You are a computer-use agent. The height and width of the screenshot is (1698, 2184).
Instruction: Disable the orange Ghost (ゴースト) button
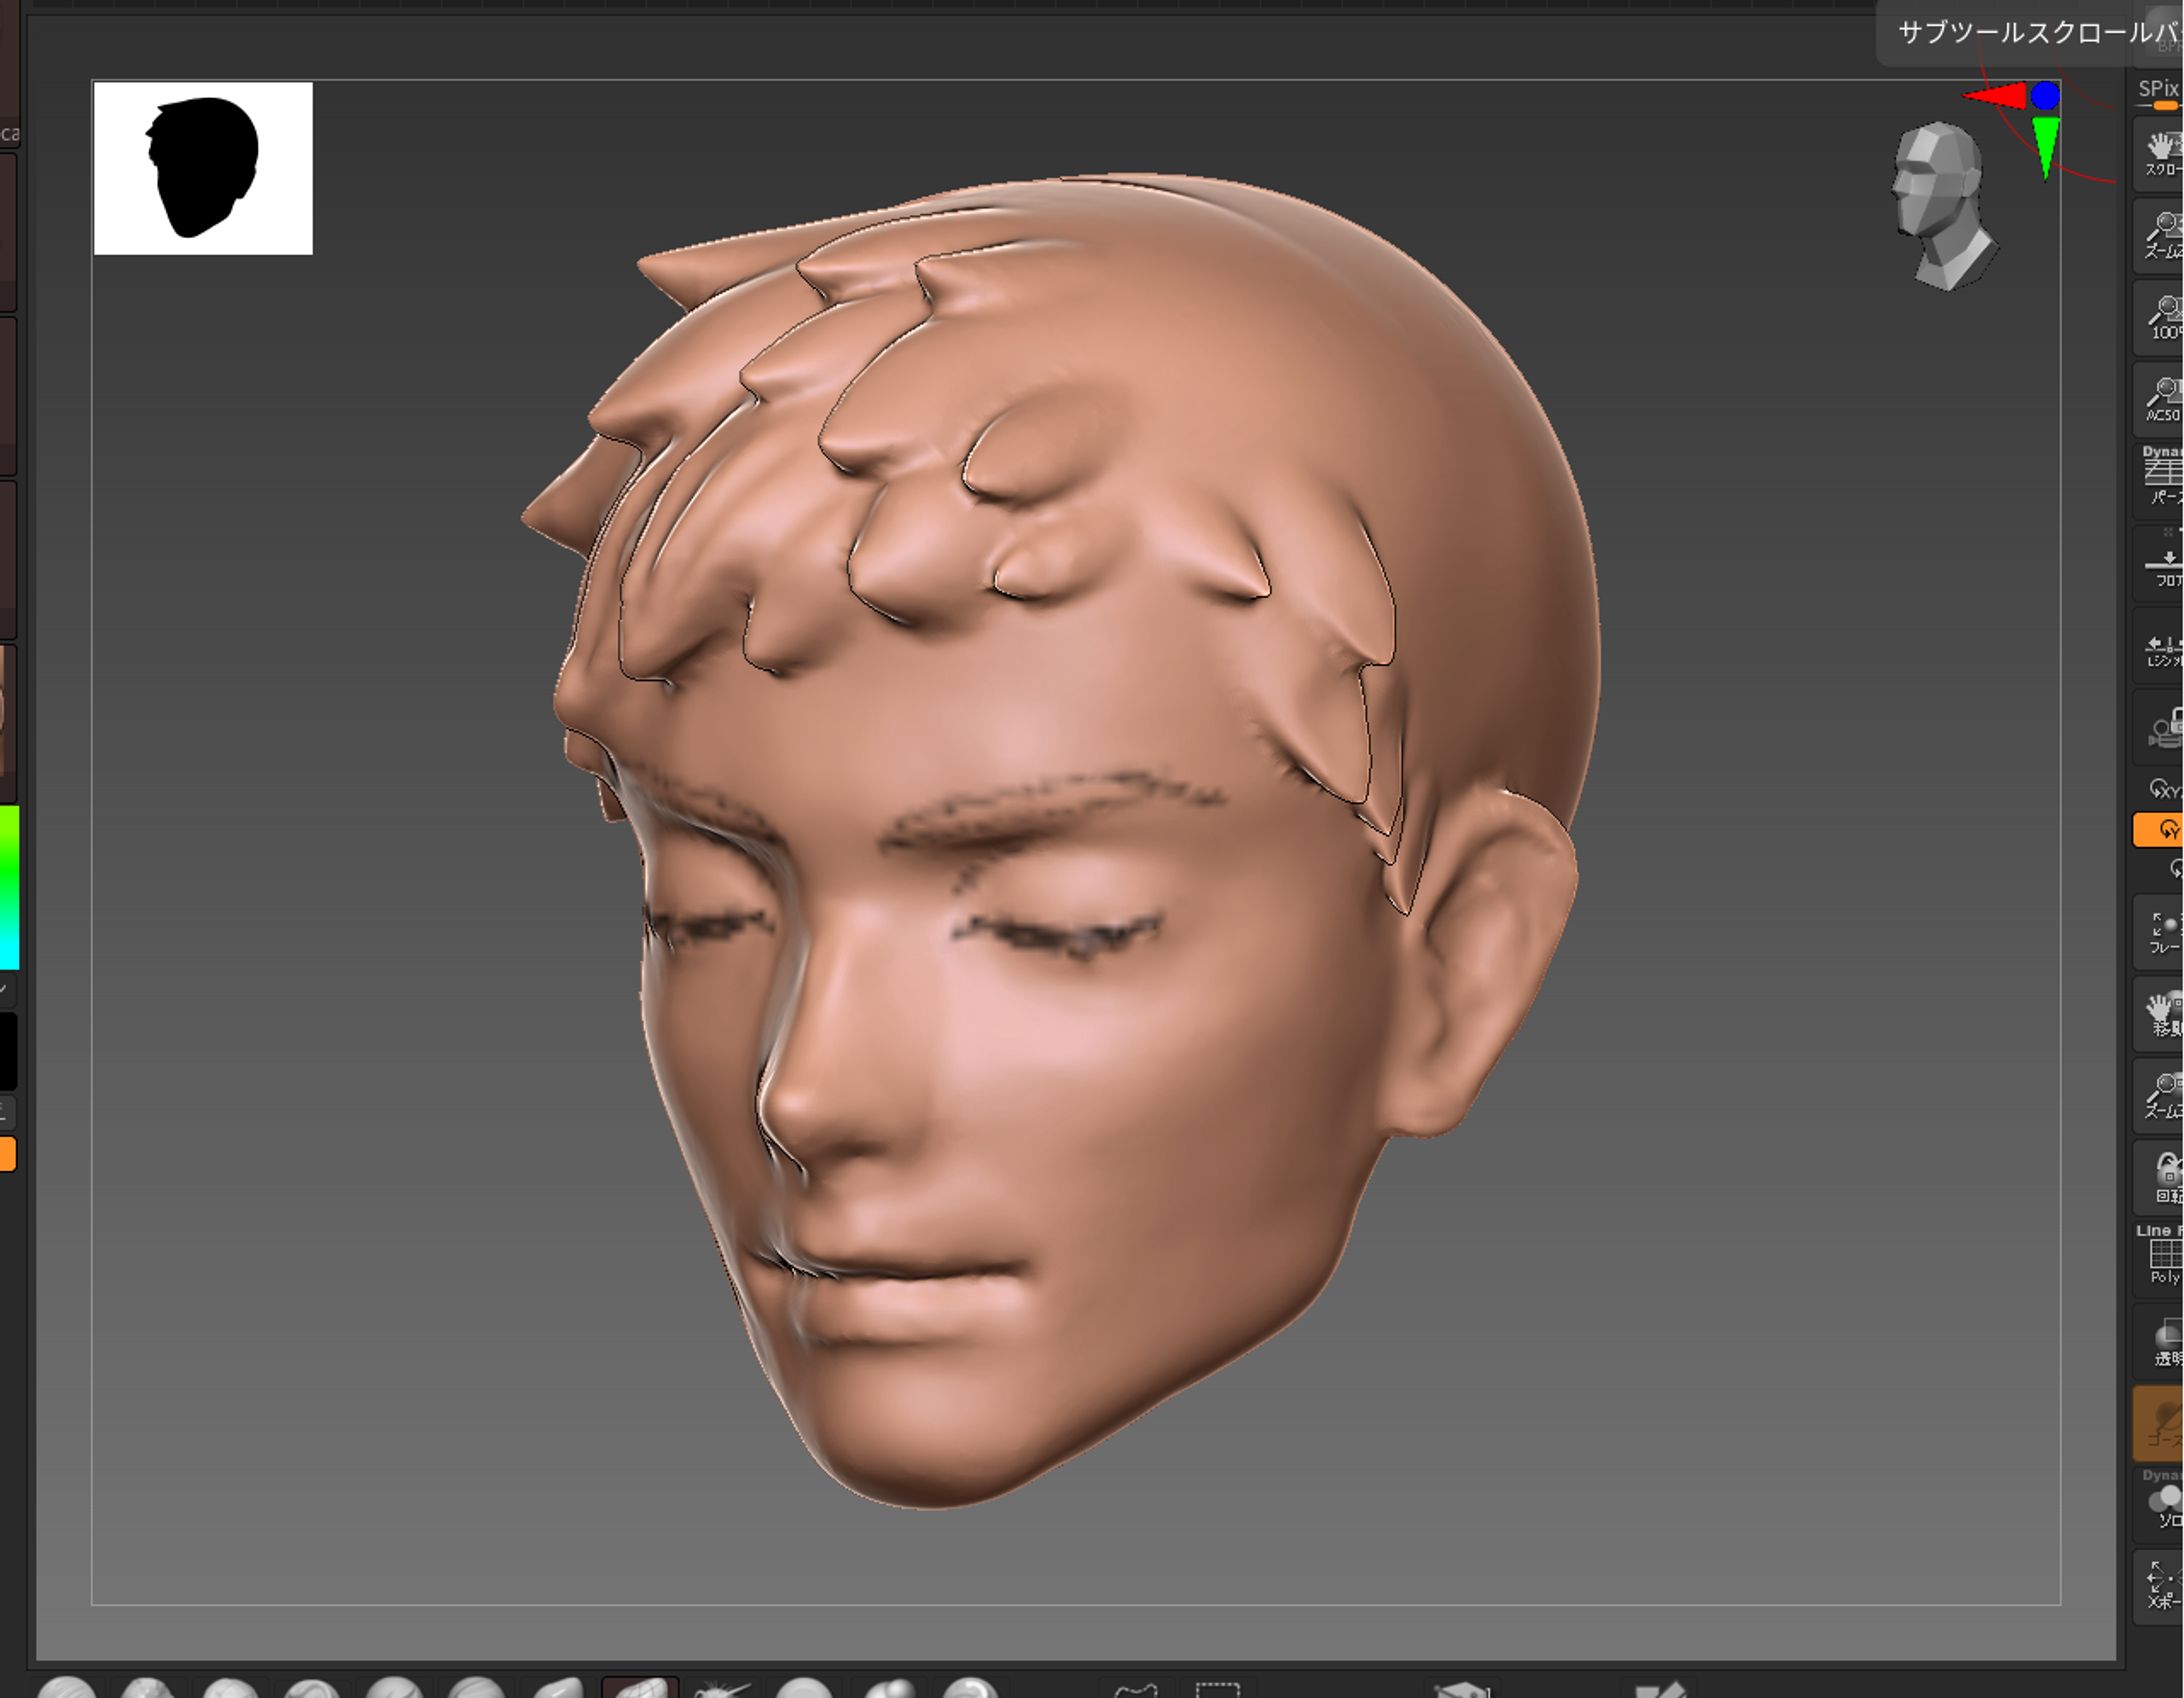(x=2160, y=1424)
